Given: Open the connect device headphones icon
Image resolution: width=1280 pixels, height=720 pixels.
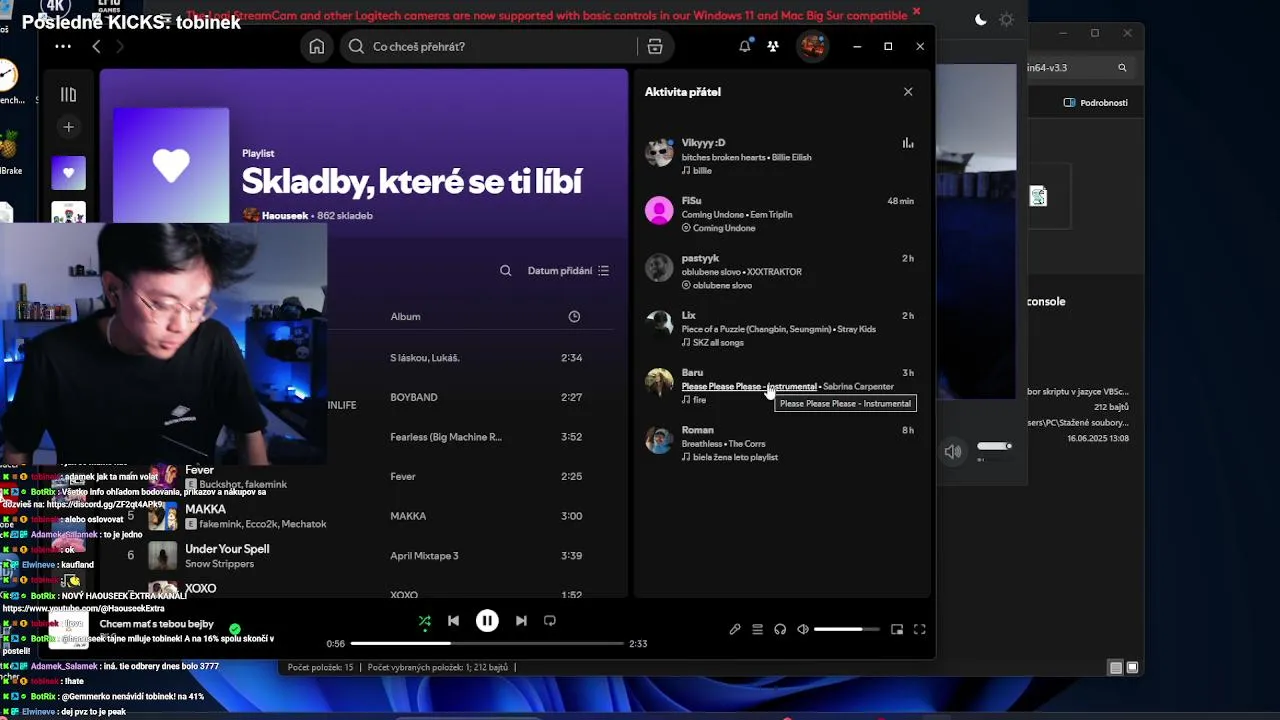Looking at the screenshot, I should tap(780, 630).
